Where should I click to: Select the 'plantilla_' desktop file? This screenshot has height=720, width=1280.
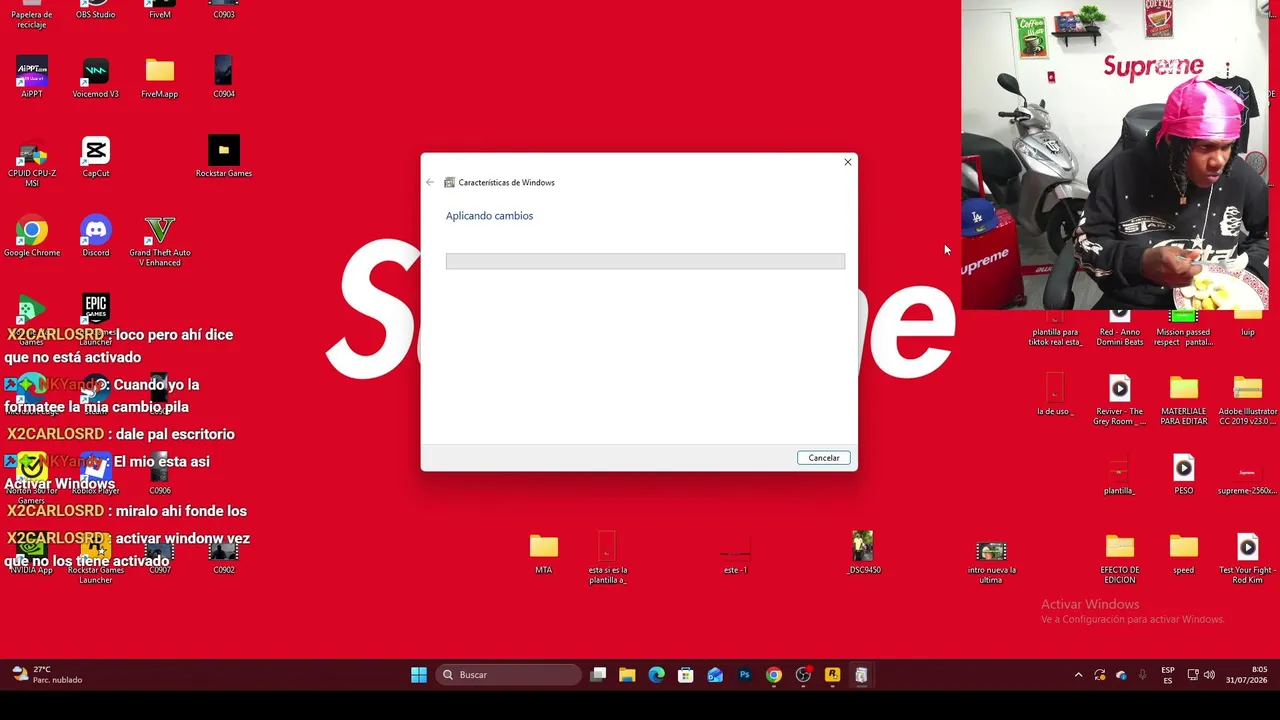[x=1119, y=476]
